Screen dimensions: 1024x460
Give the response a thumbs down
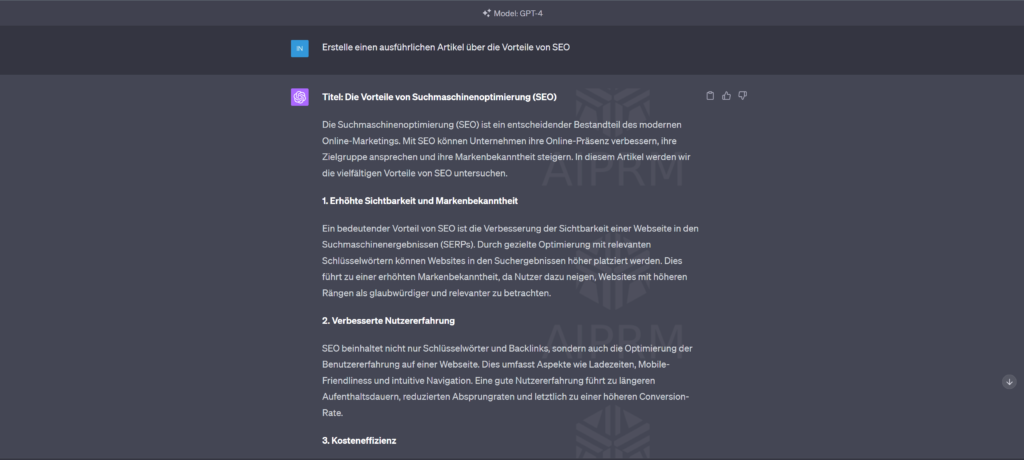coord(743,96)
